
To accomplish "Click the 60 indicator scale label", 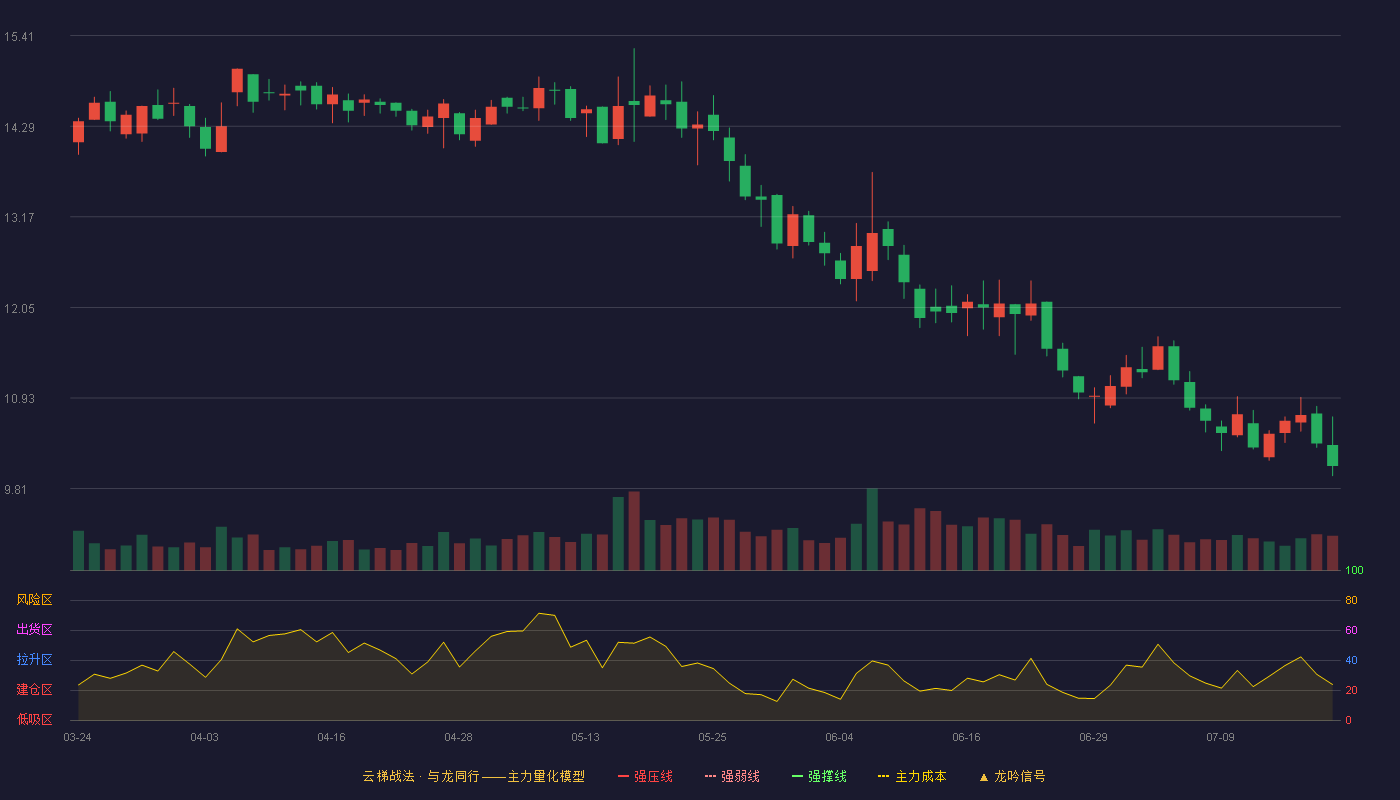I will pos(1351,630).
